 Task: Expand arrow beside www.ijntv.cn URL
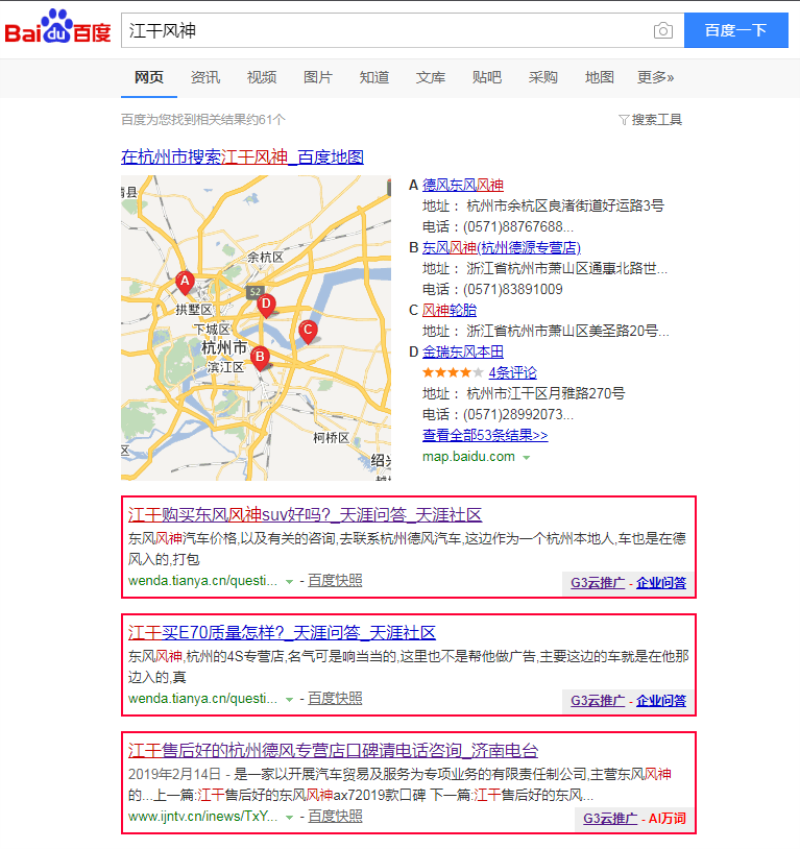tap(290, 817)
